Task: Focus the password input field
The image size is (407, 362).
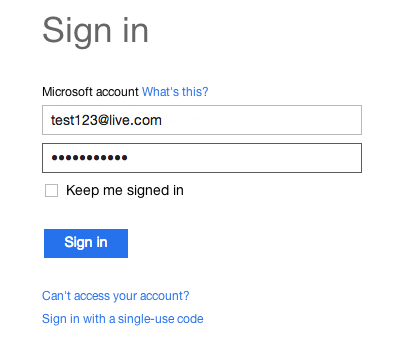Action: point(202,158)
